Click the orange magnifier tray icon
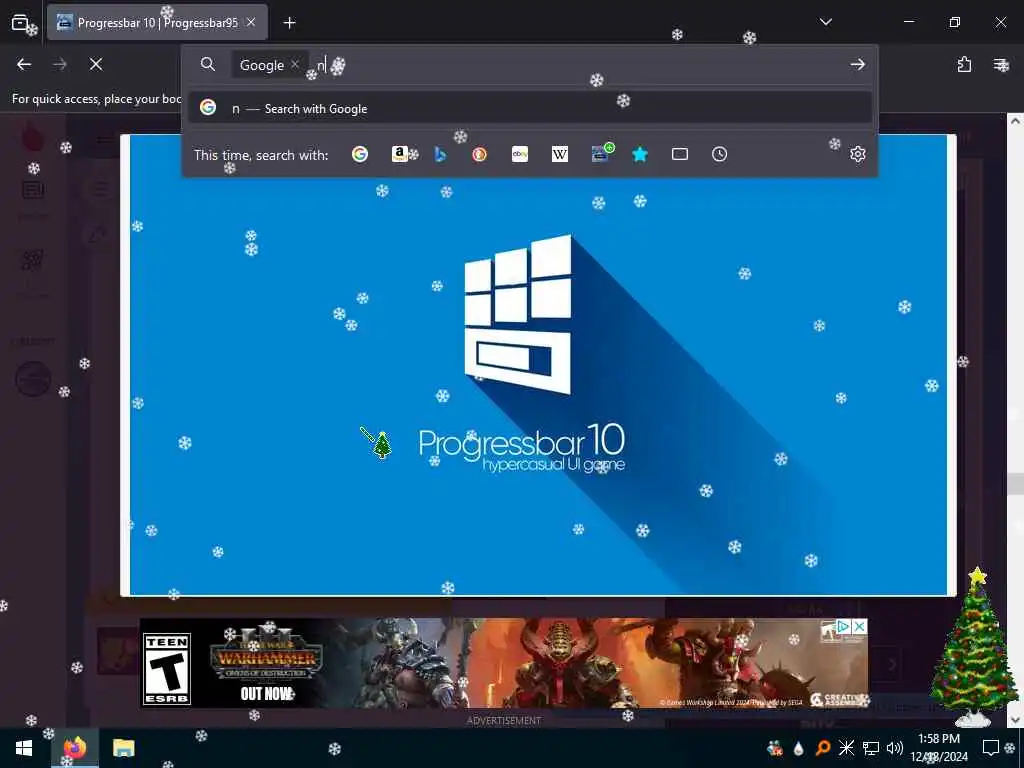The height and width of the screenshot is (768, 1024). click(823, 748)
